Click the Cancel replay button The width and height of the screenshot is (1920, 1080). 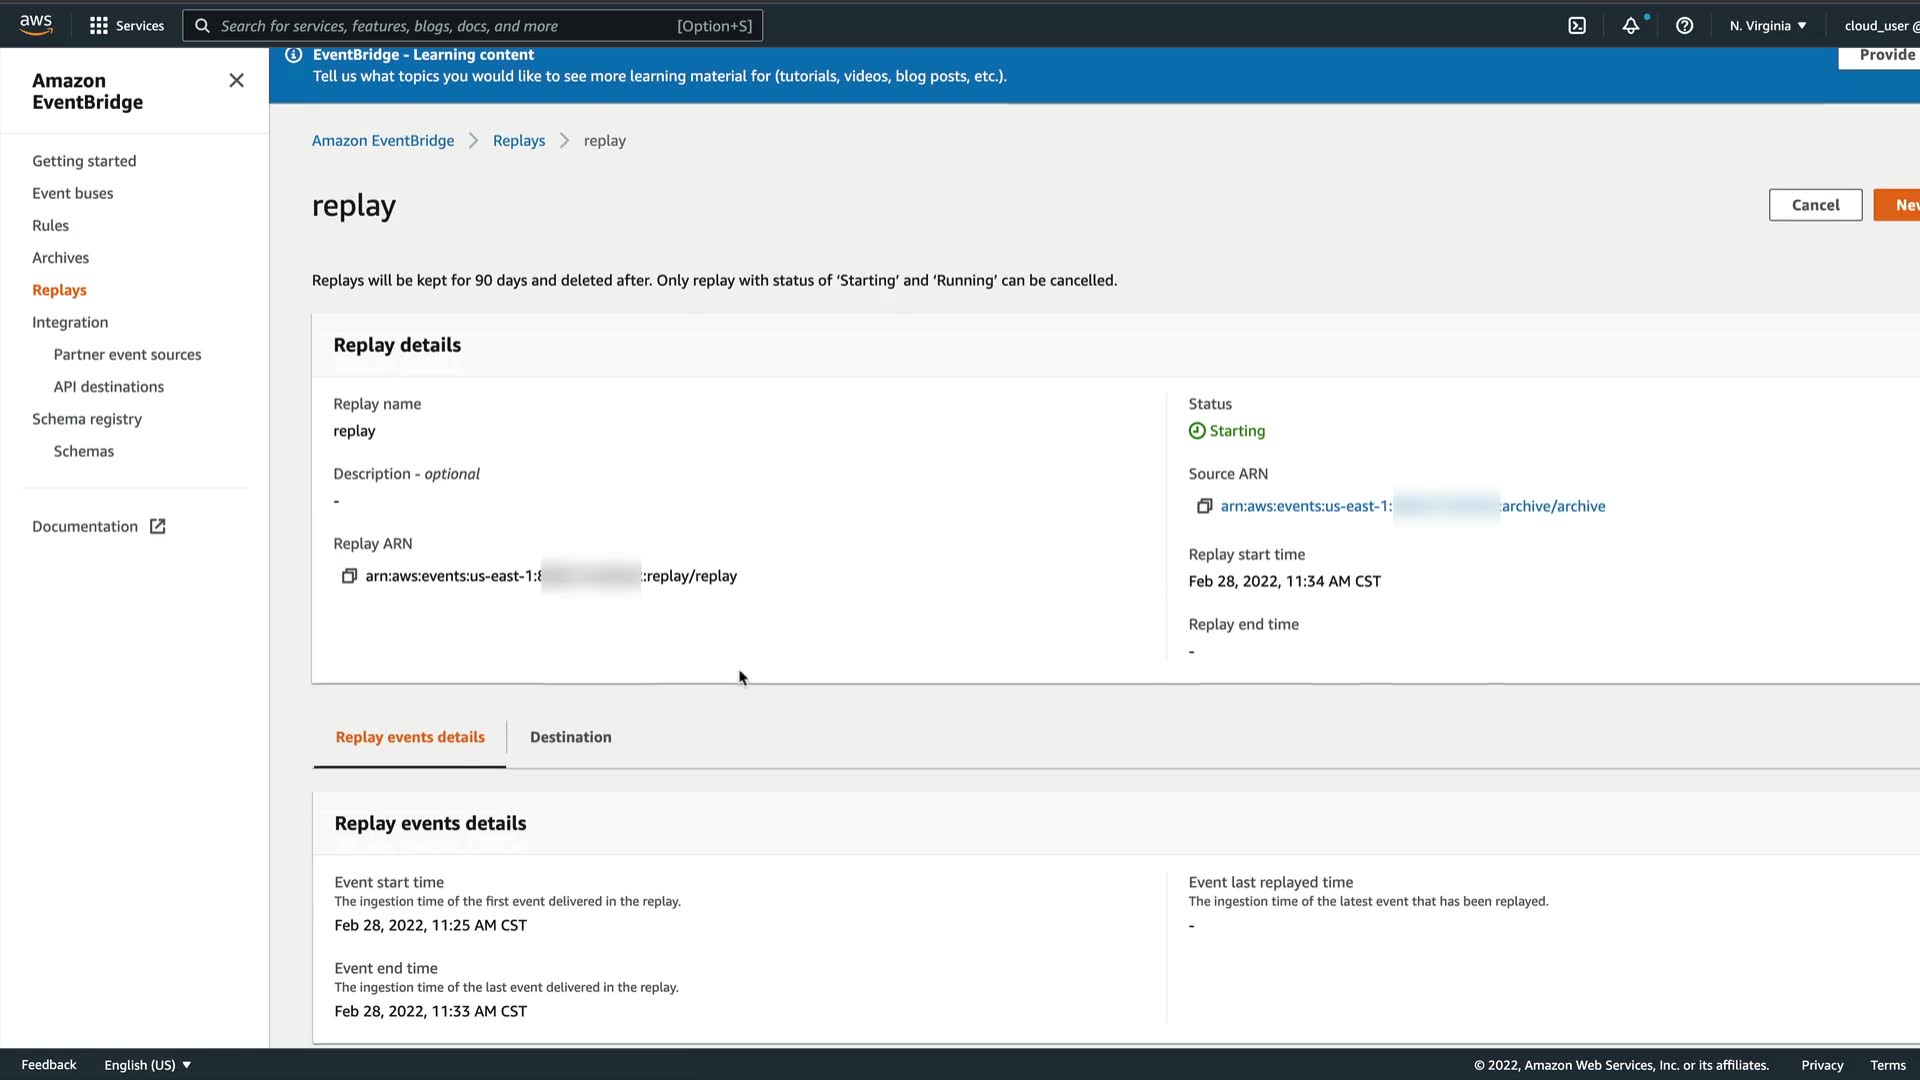1815,205
